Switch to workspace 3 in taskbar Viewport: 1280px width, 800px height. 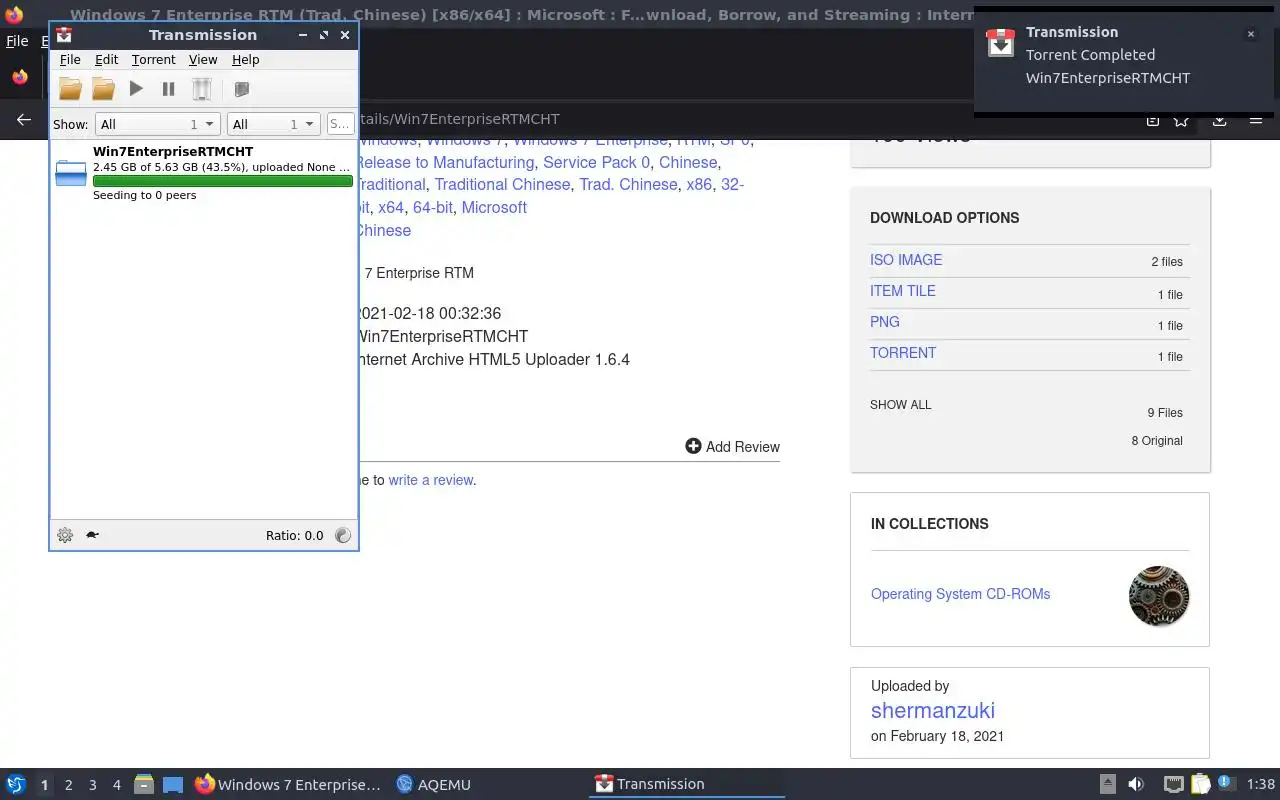pyautogui.click(x=92, y=785)
